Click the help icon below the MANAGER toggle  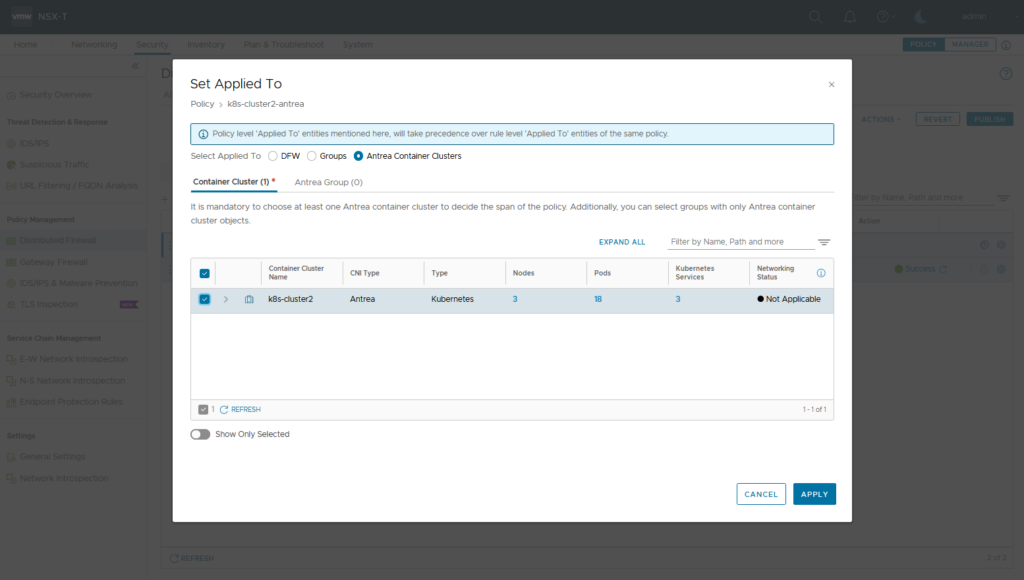click(x=1006, y=74)
